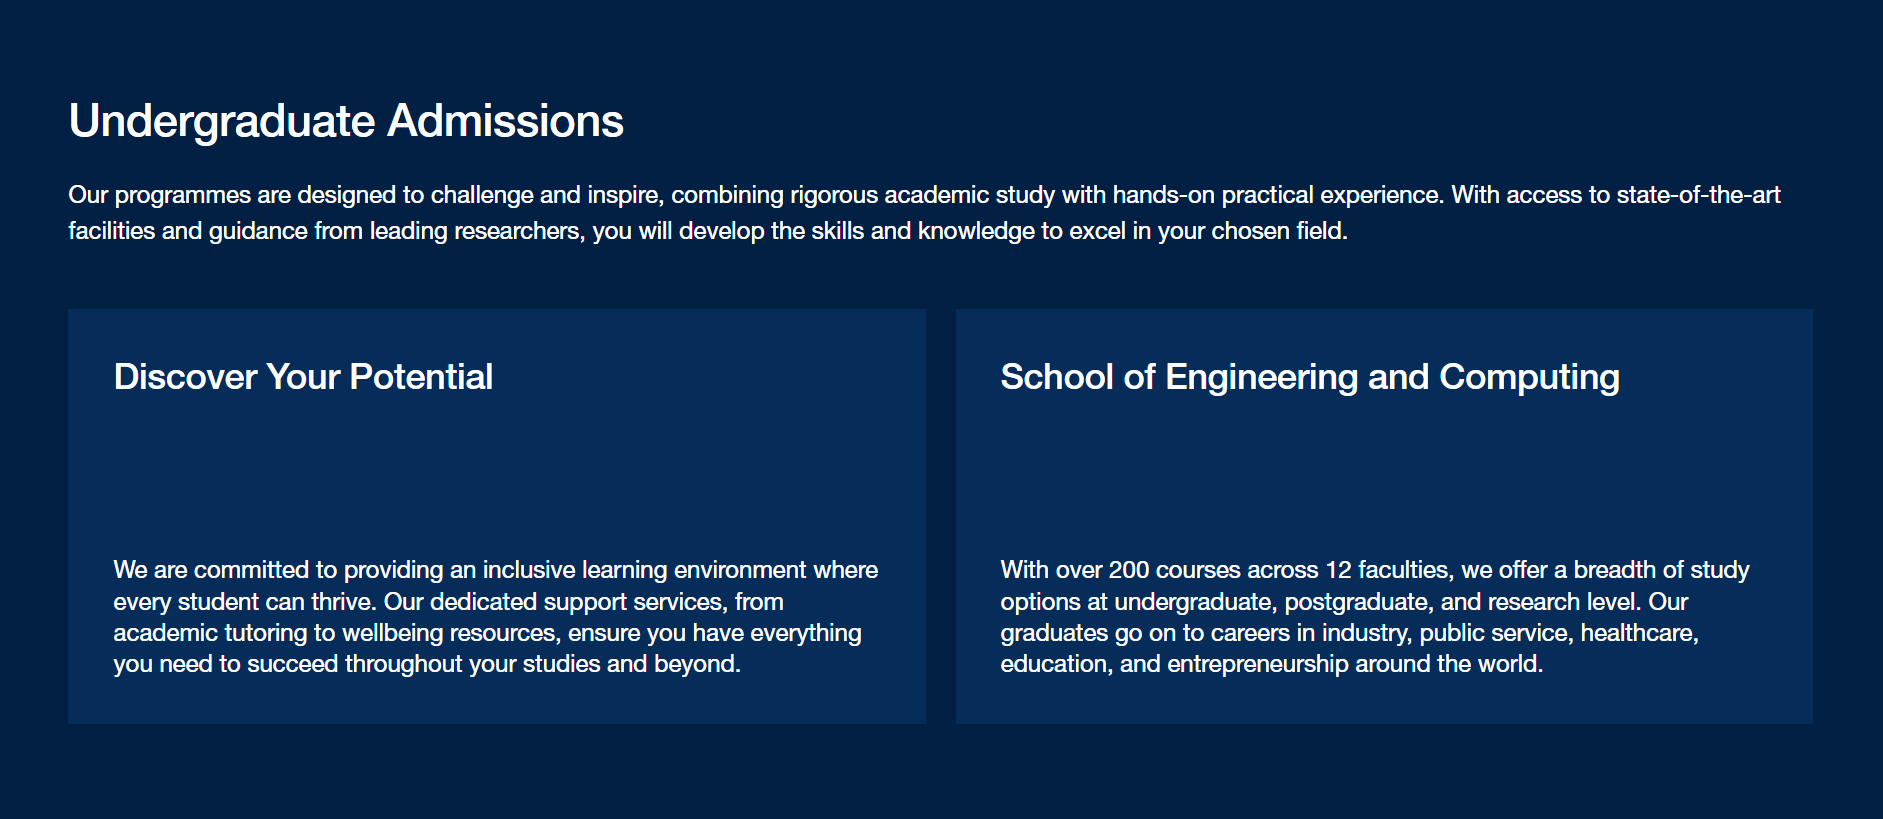This screenshot has height=819, width=1883.
Task: Click the word "healthcare" in right card
Action: click(1638, 633)
